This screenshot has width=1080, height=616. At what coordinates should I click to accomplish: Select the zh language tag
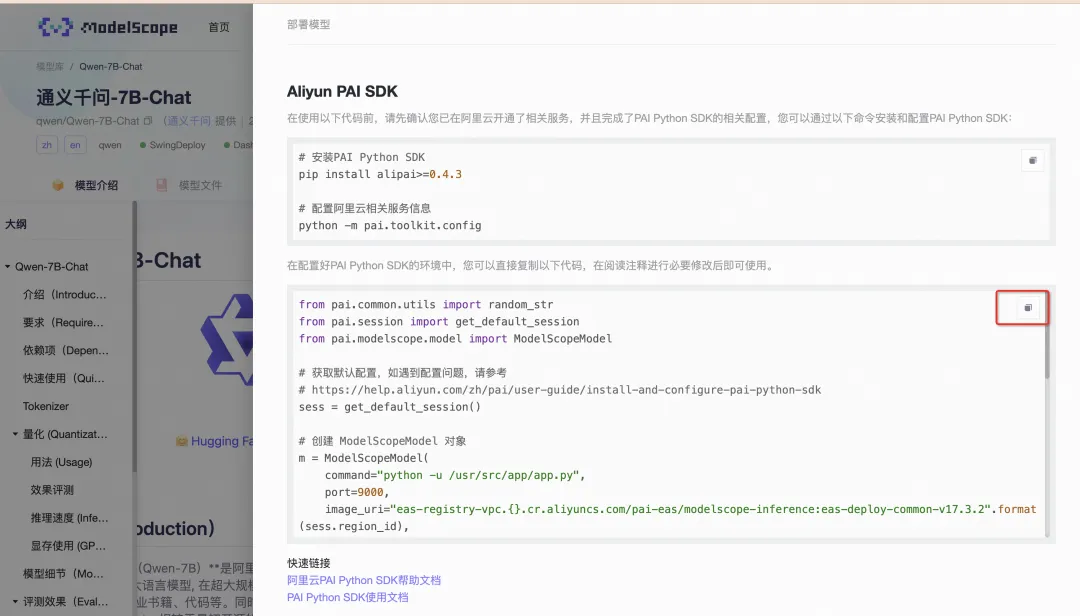(x=47, y=145)
